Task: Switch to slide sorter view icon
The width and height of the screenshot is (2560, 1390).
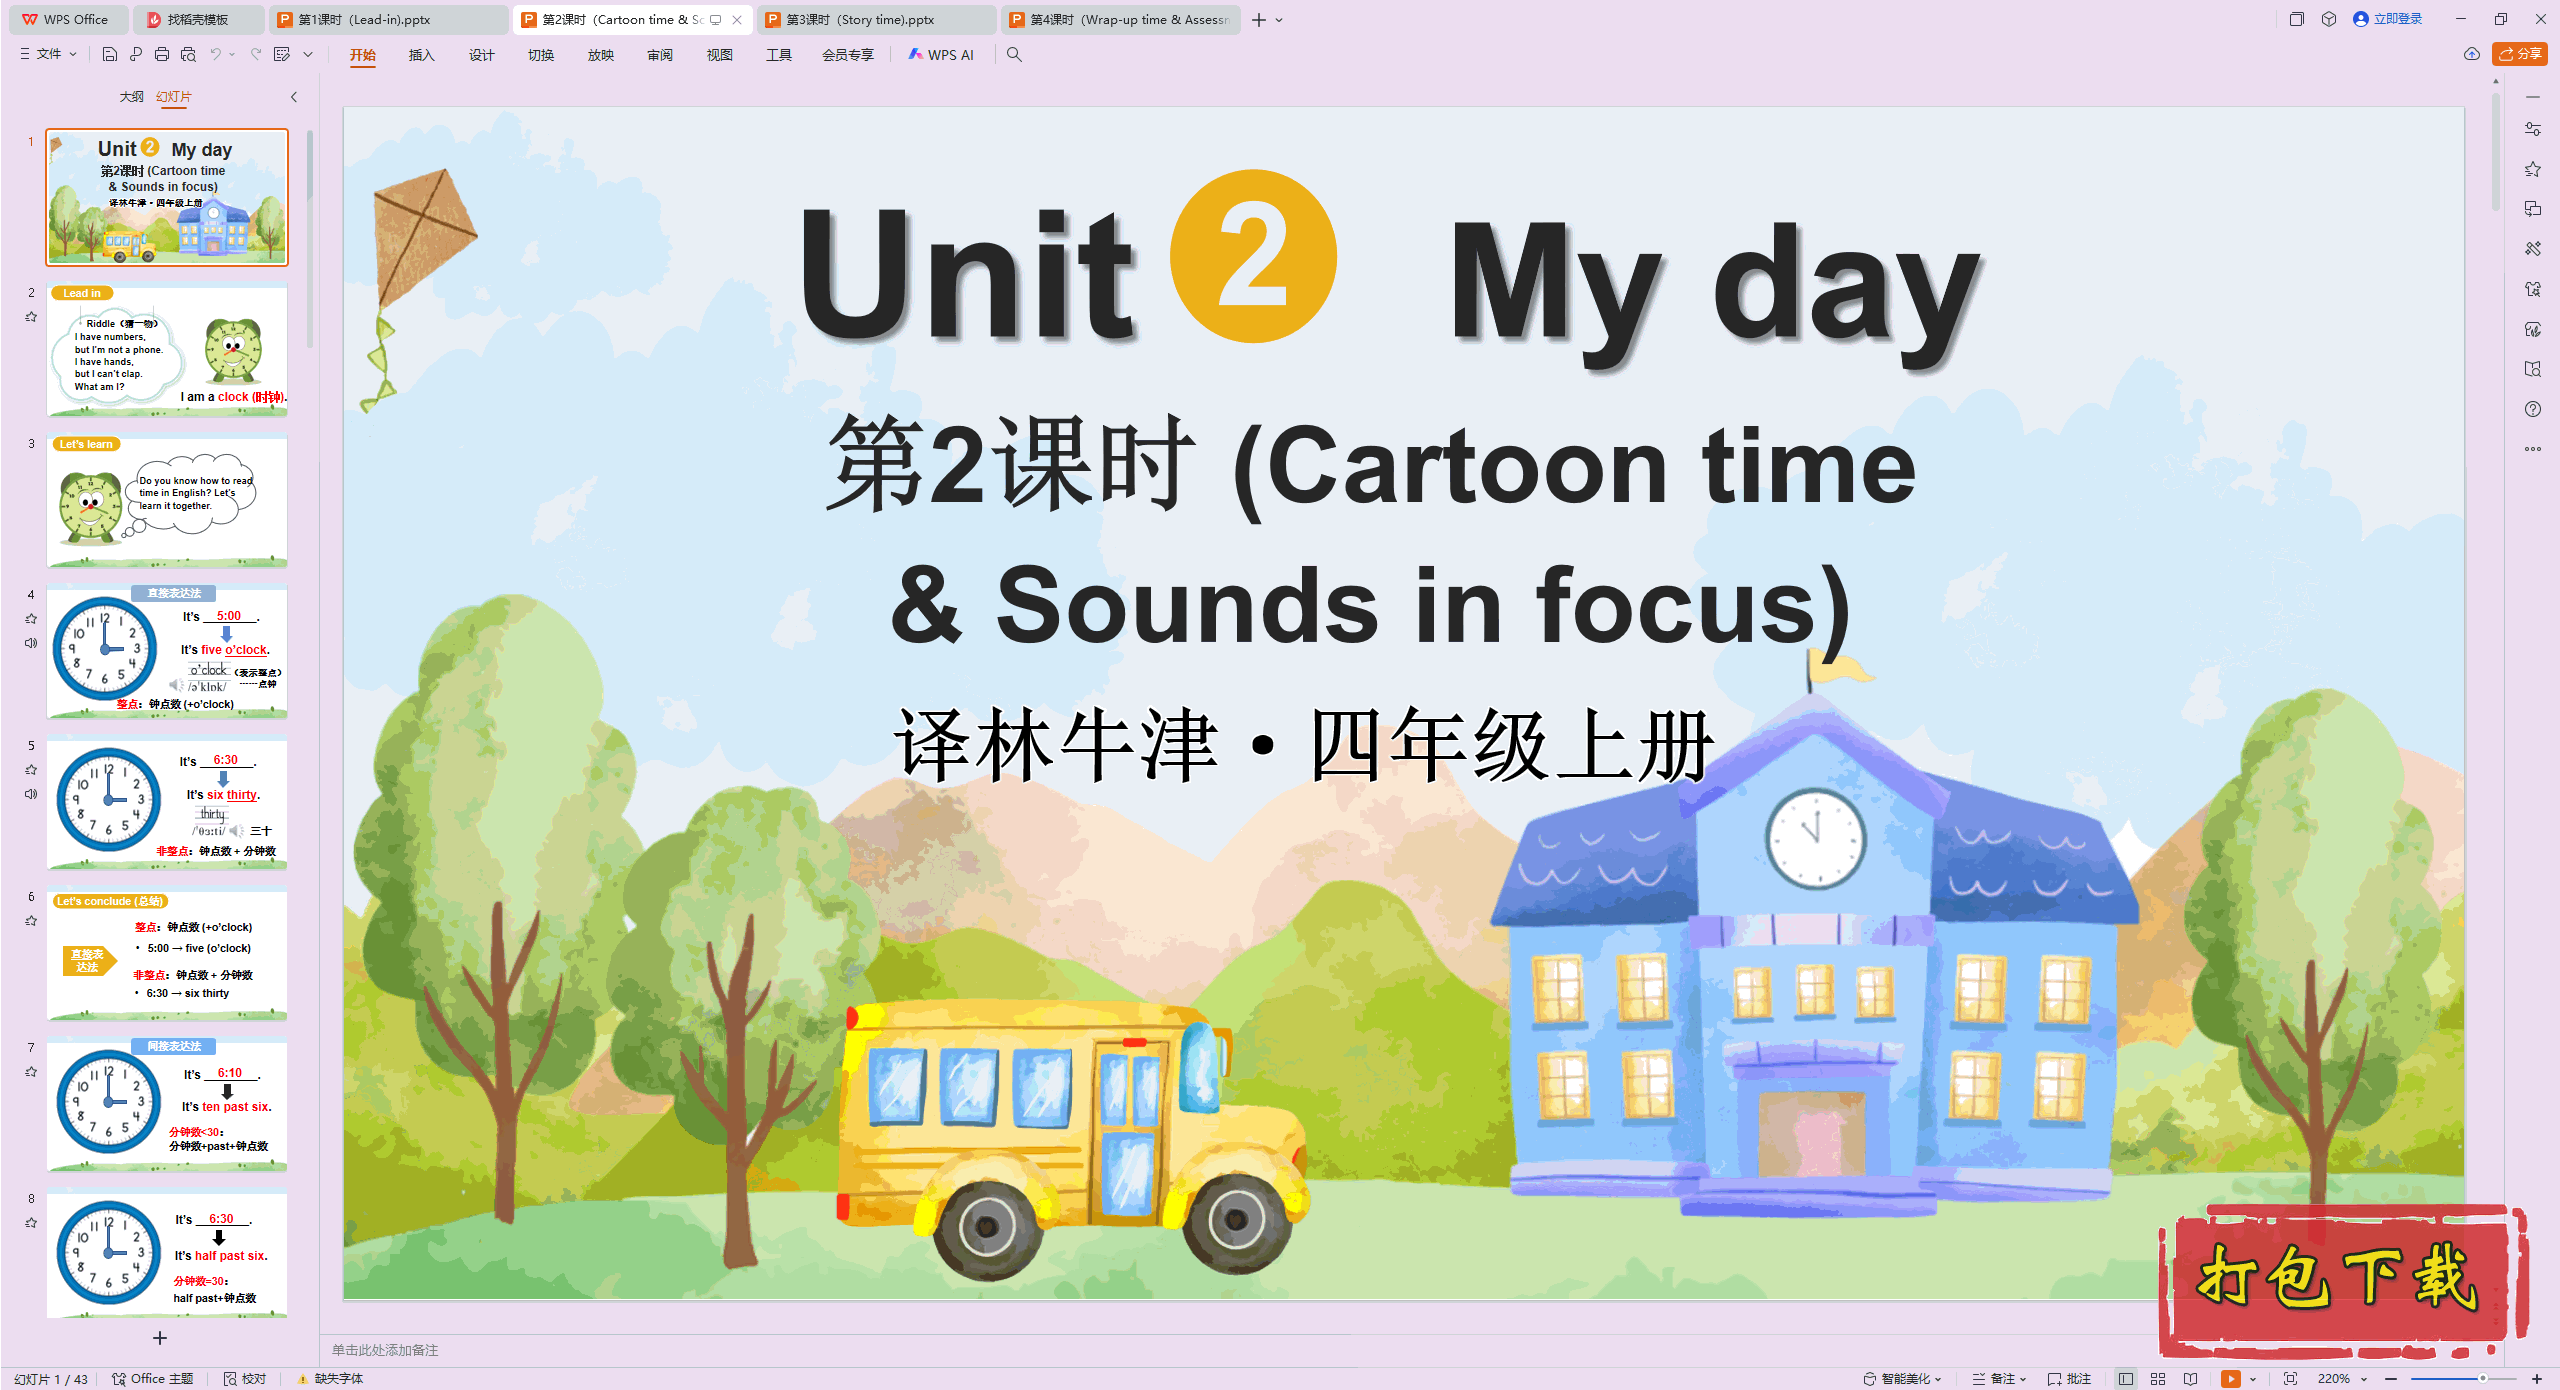Action: 2157,1378
